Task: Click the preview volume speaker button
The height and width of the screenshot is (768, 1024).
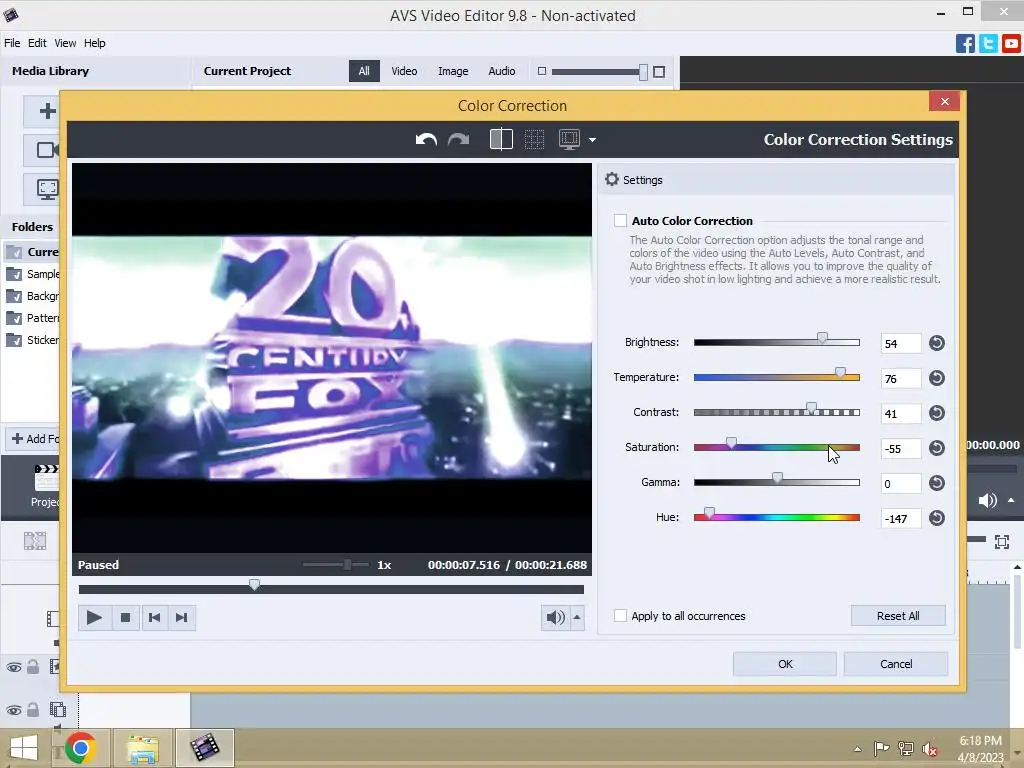Action: point(555,617)
